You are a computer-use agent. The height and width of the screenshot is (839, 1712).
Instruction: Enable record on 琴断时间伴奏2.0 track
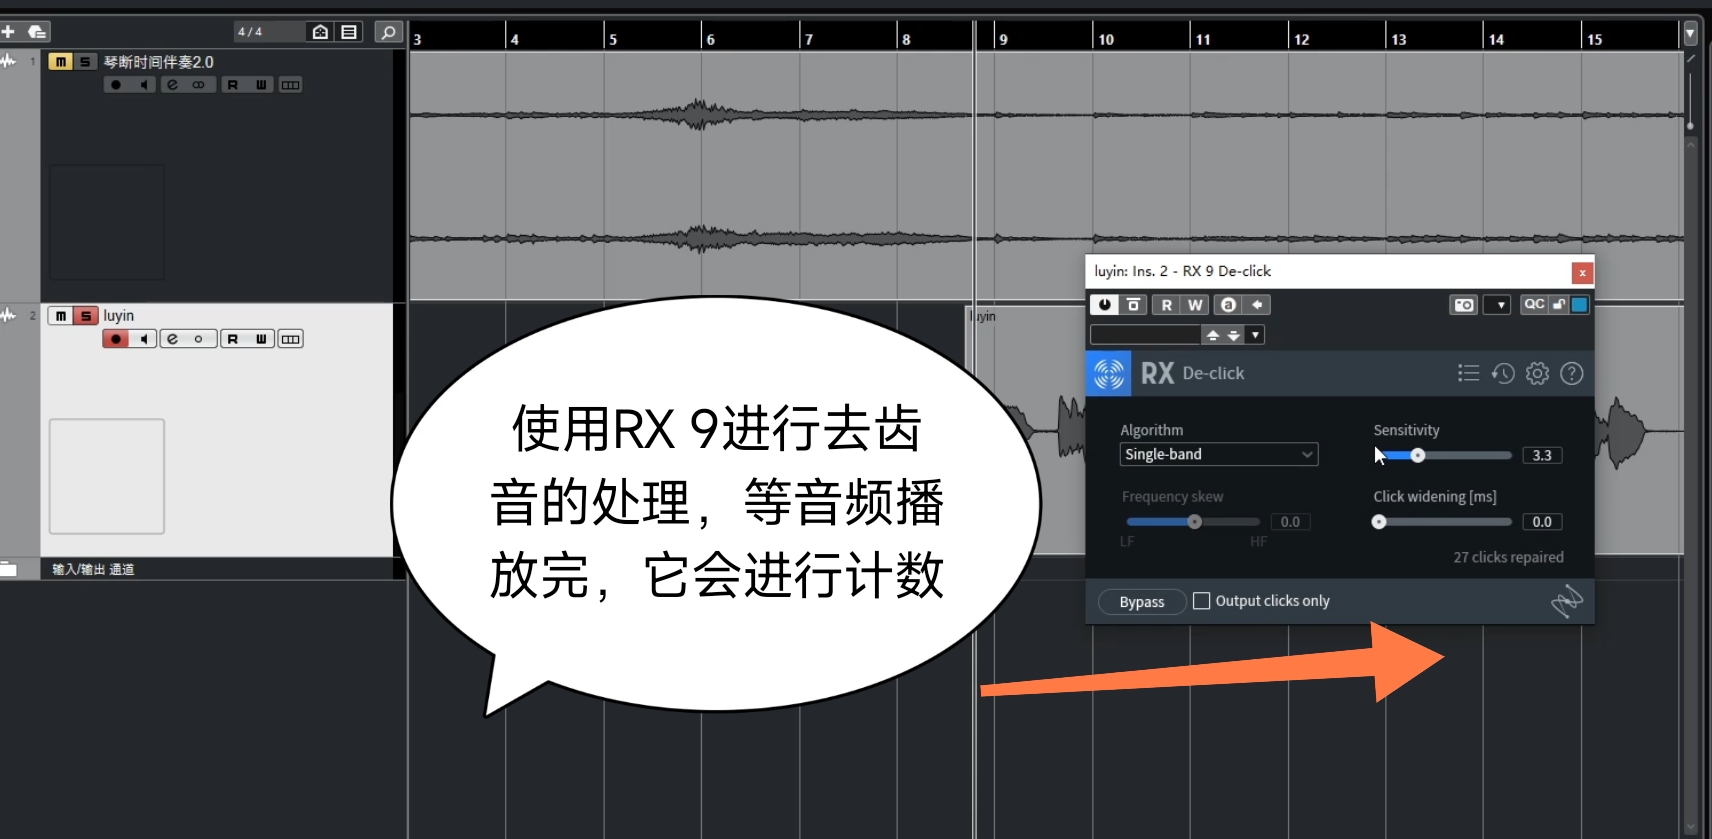coord(116,85)
